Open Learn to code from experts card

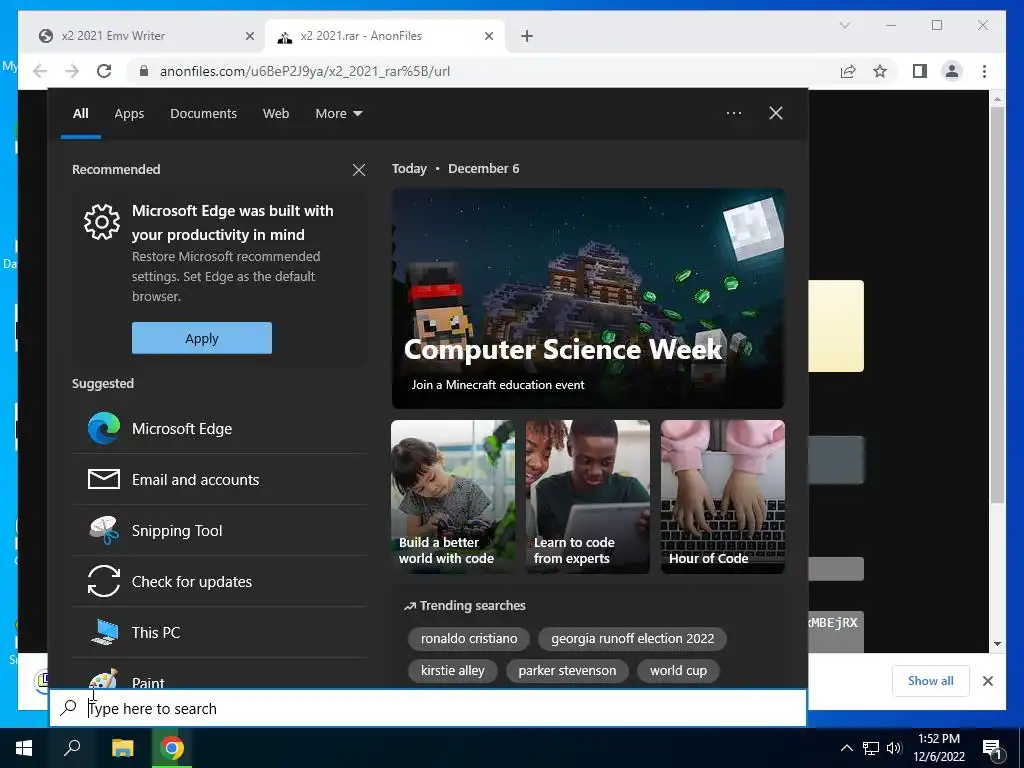pyautogui.click(x=588, y=497)
